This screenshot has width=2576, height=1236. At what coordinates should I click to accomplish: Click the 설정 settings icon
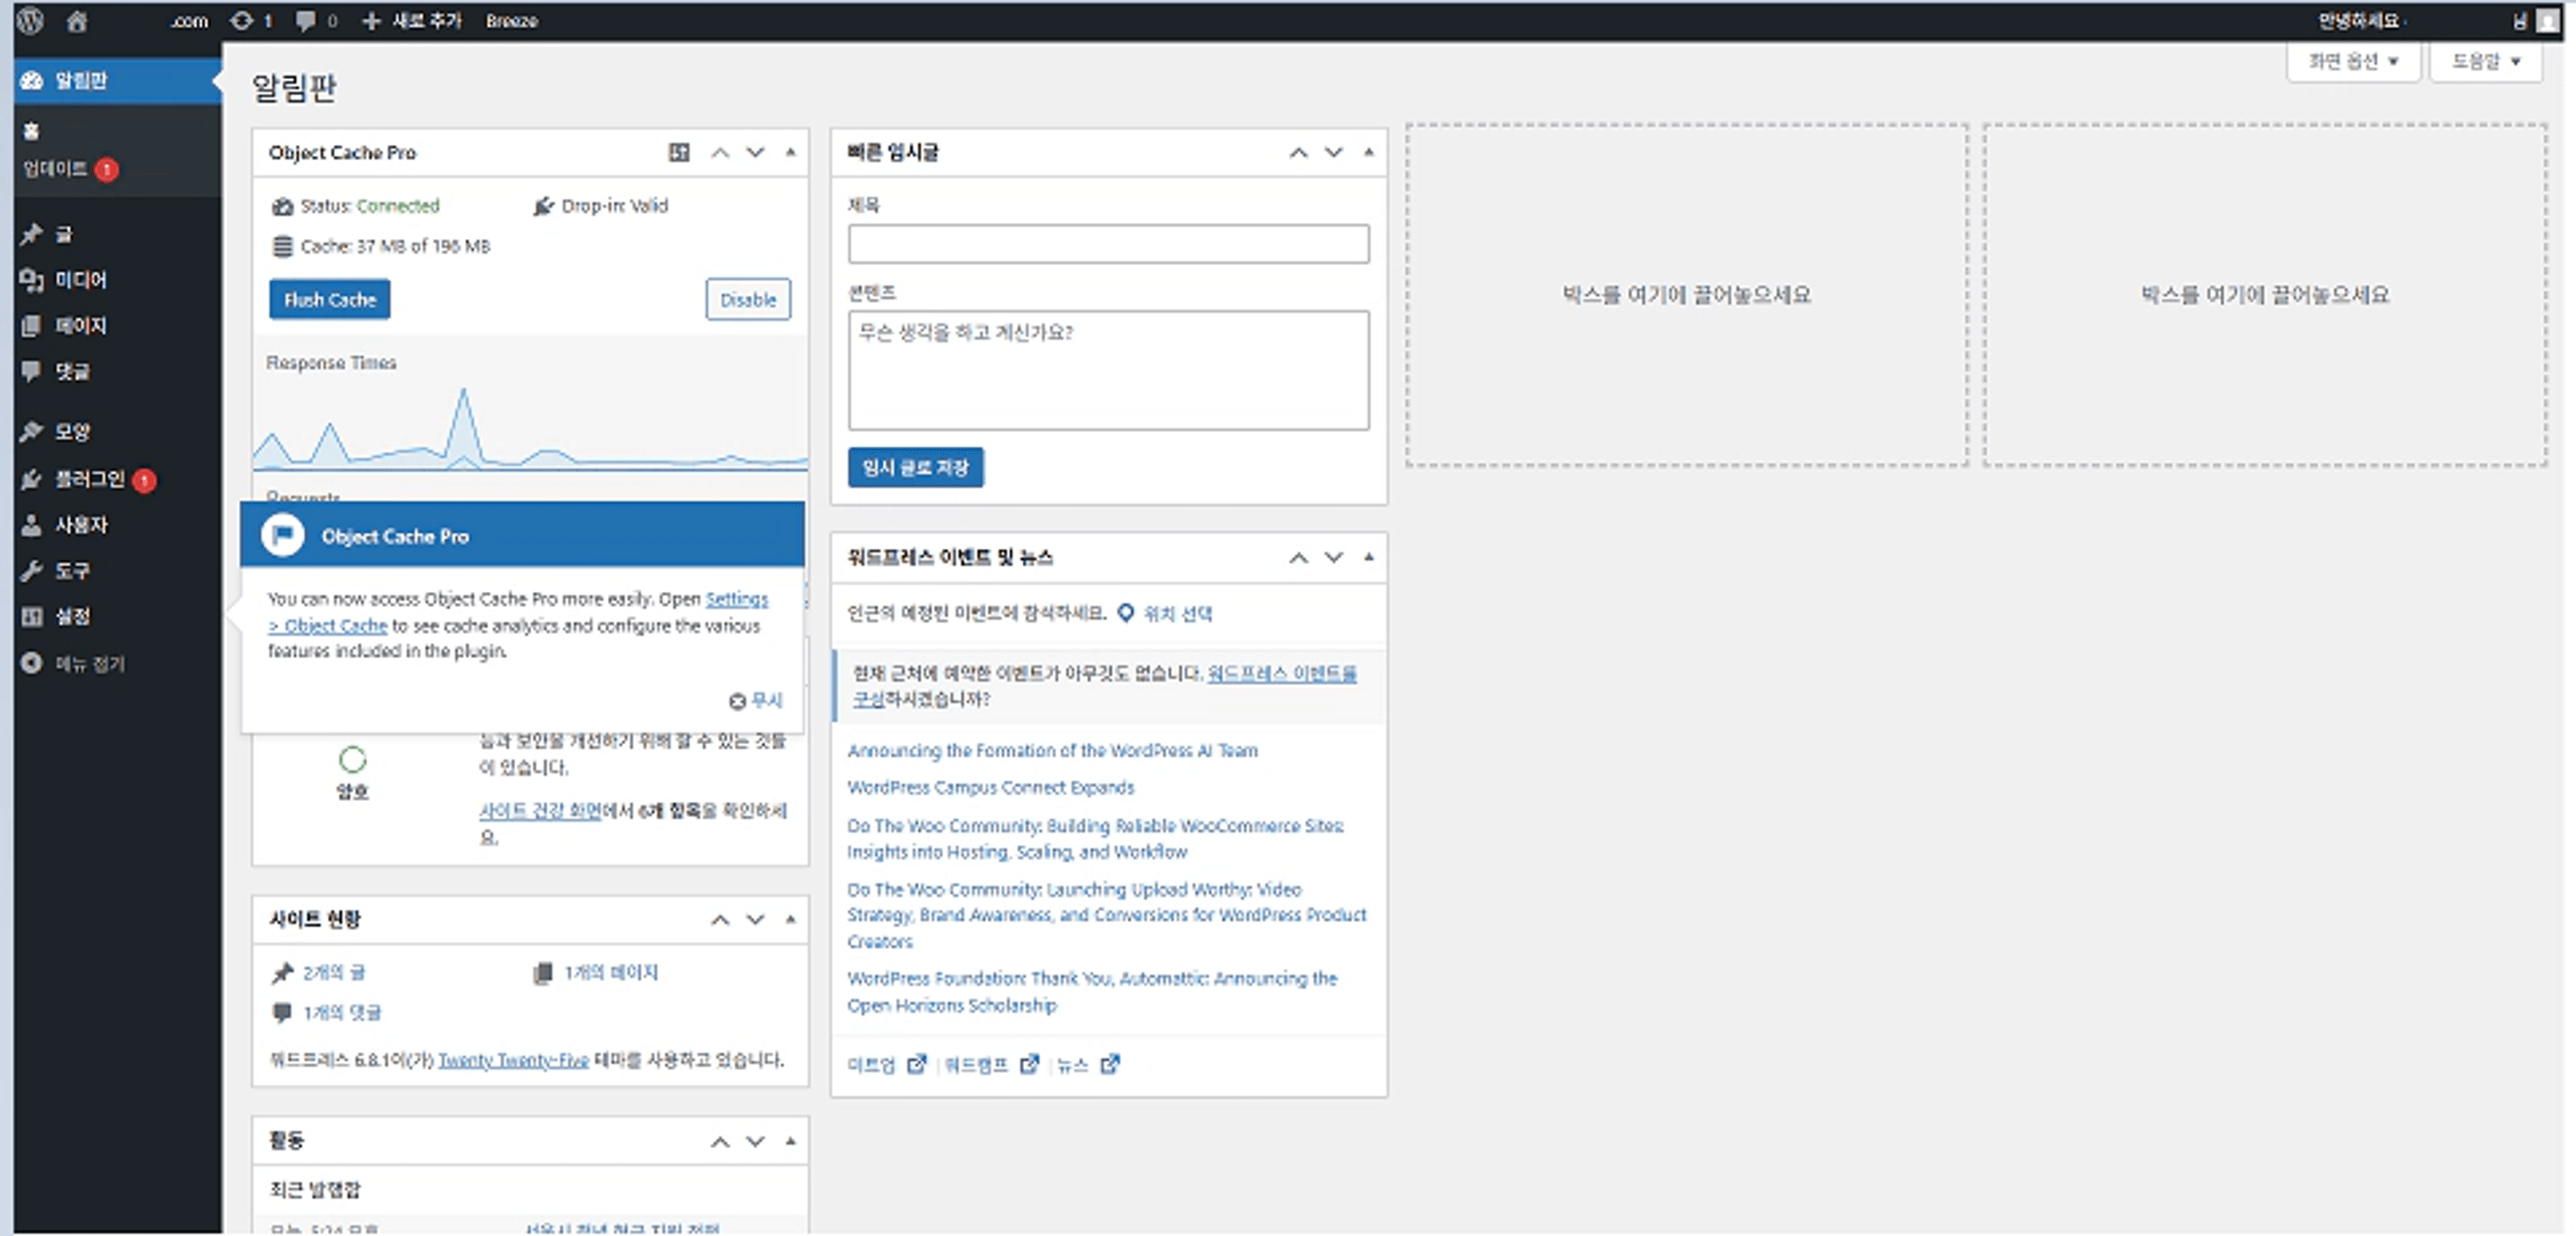pos(32,616)
